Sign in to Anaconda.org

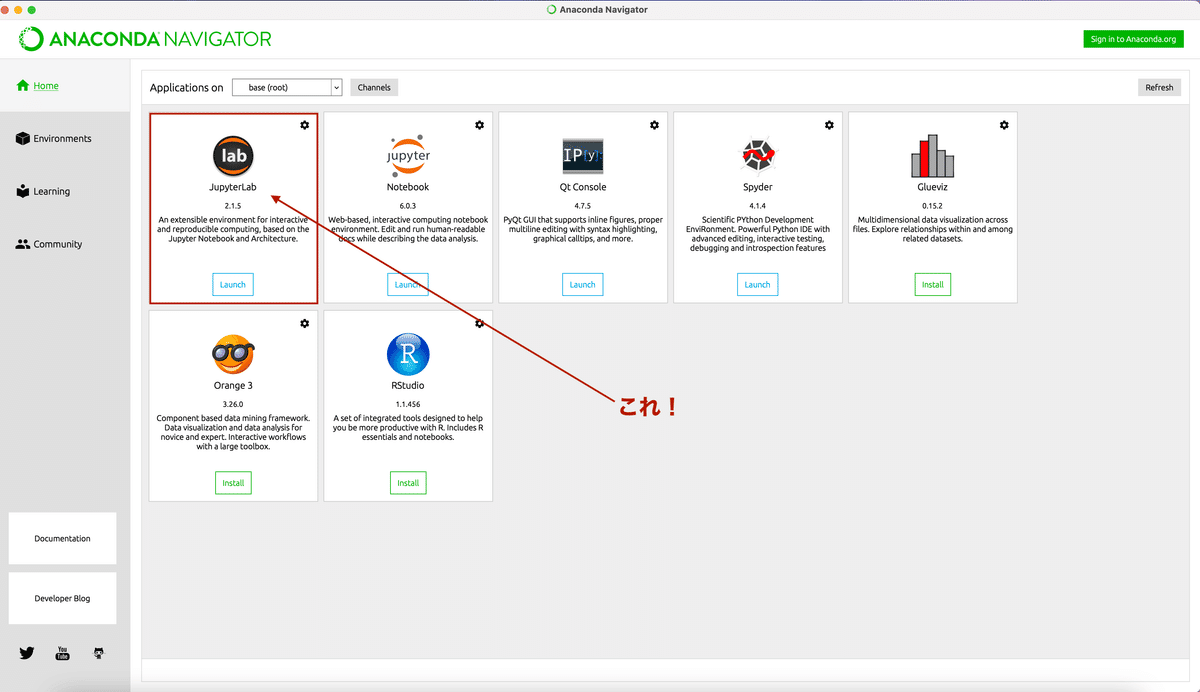(x=1133, y=39)
